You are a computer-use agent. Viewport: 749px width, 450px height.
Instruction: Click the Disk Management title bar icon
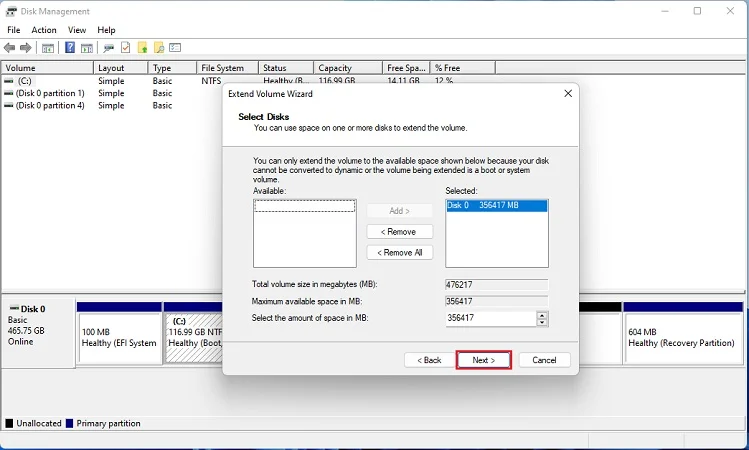(11, 11)
